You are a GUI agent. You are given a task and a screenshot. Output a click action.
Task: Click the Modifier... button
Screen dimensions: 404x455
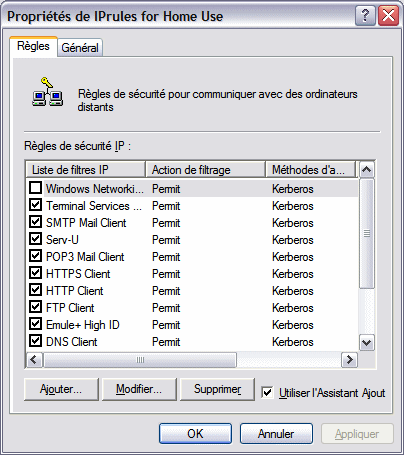139,389
